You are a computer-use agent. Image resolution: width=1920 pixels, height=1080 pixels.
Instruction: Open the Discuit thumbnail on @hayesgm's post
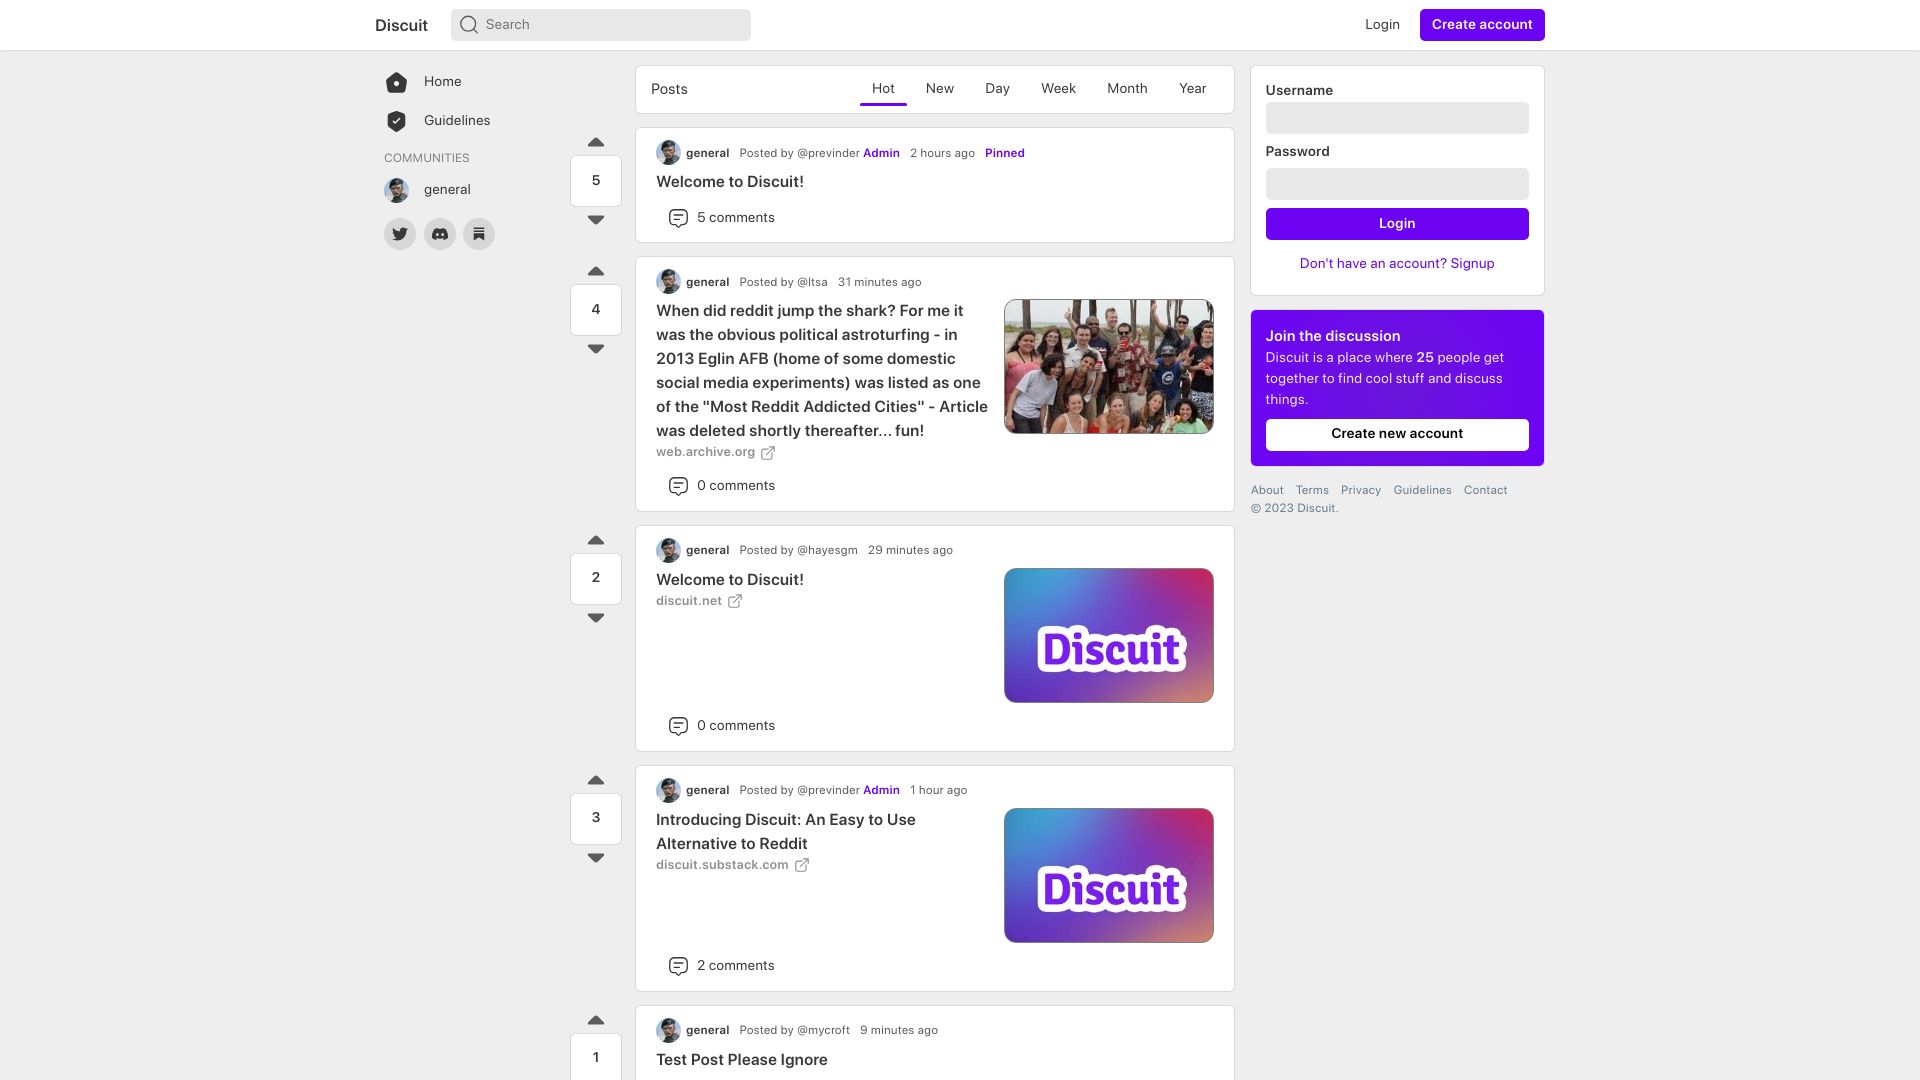pyautogui.click(x=1109, y=636)
